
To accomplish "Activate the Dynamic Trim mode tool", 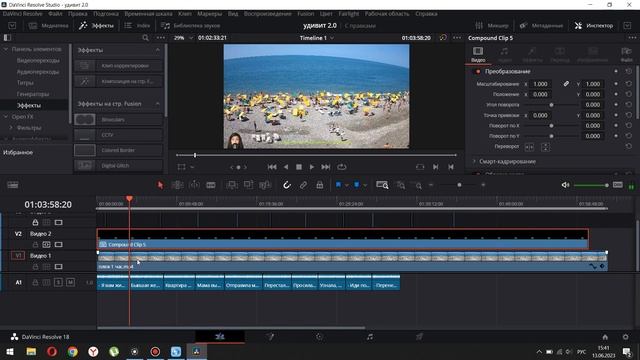I will (x=194, y=185).
